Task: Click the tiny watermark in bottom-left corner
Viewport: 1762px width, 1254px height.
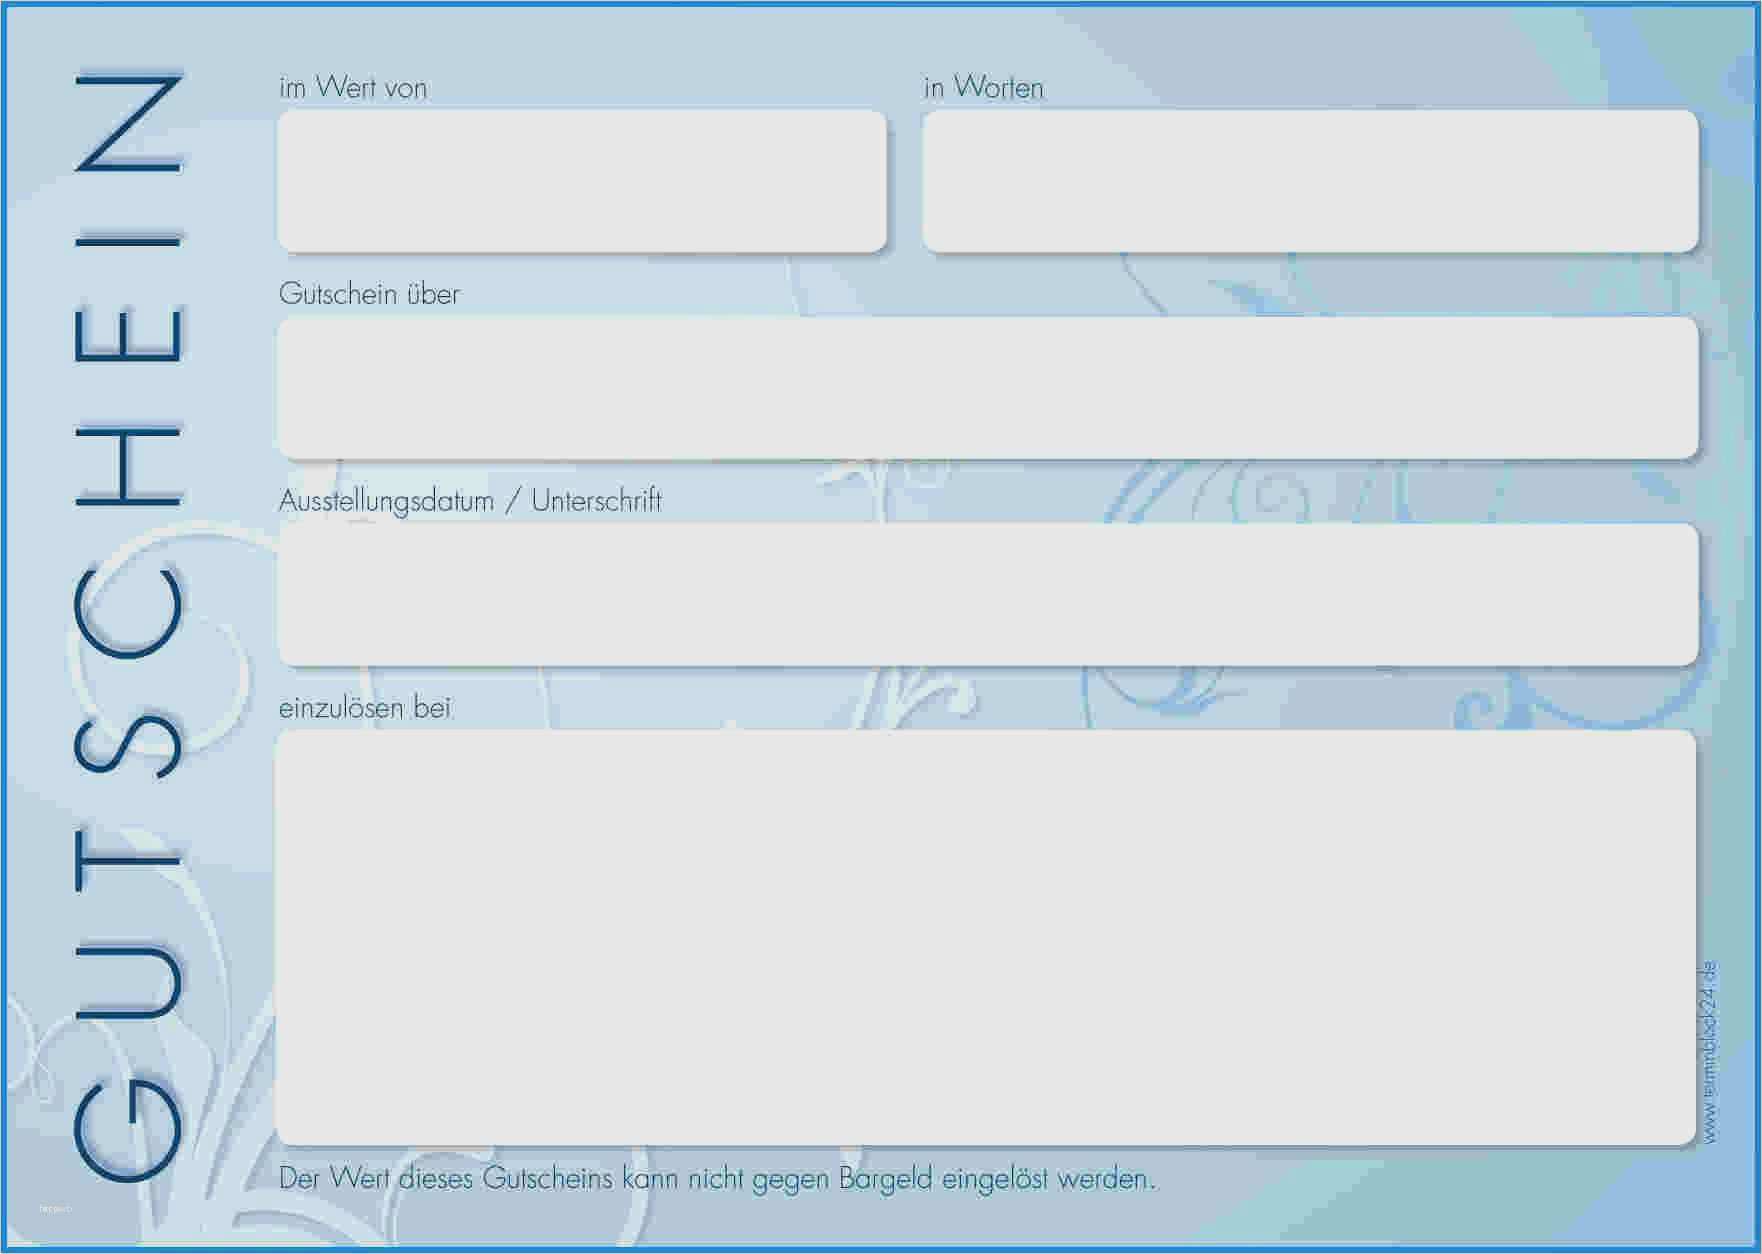Action: pyautogui.click(x=55, y=1209)
